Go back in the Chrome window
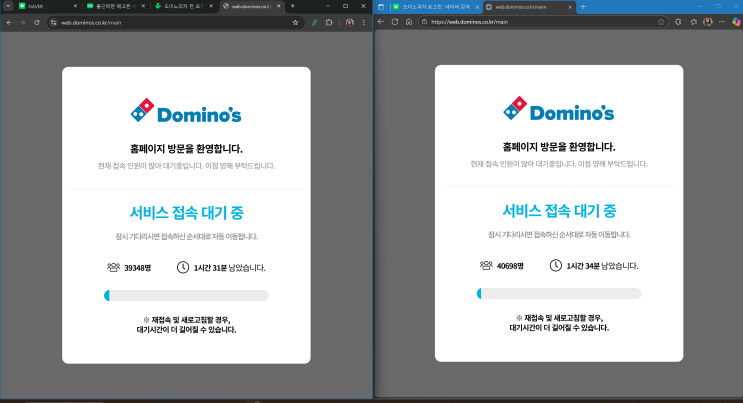 pyautogui.click(x=9, y=22)
